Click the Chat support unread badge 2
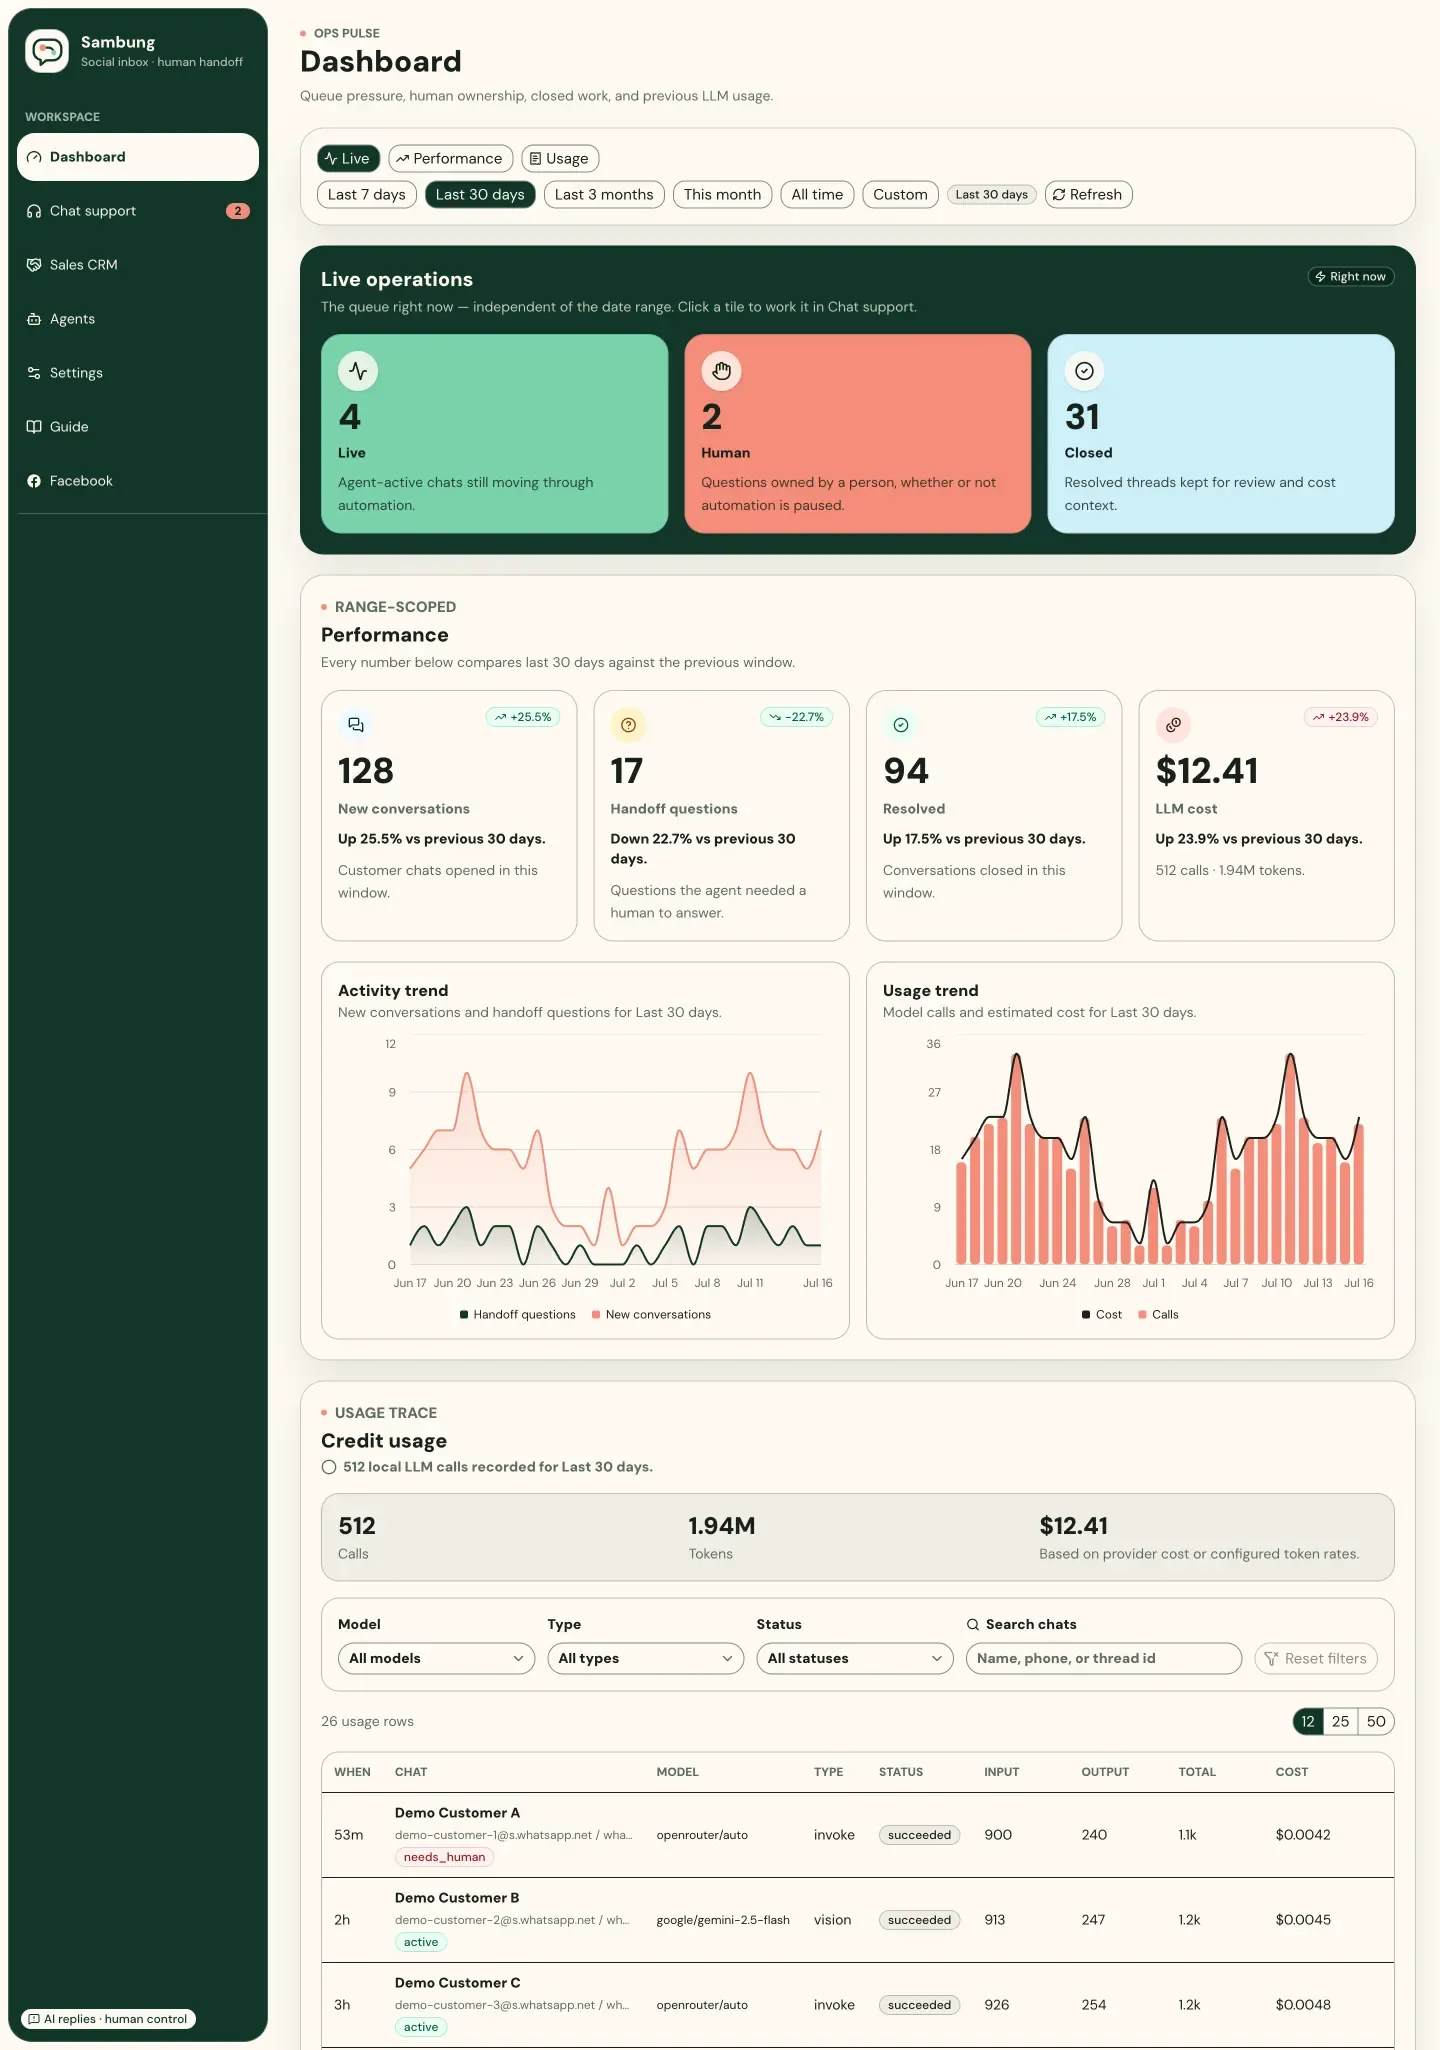Viewport: 1440px width, 2050px height. [237, 211]
